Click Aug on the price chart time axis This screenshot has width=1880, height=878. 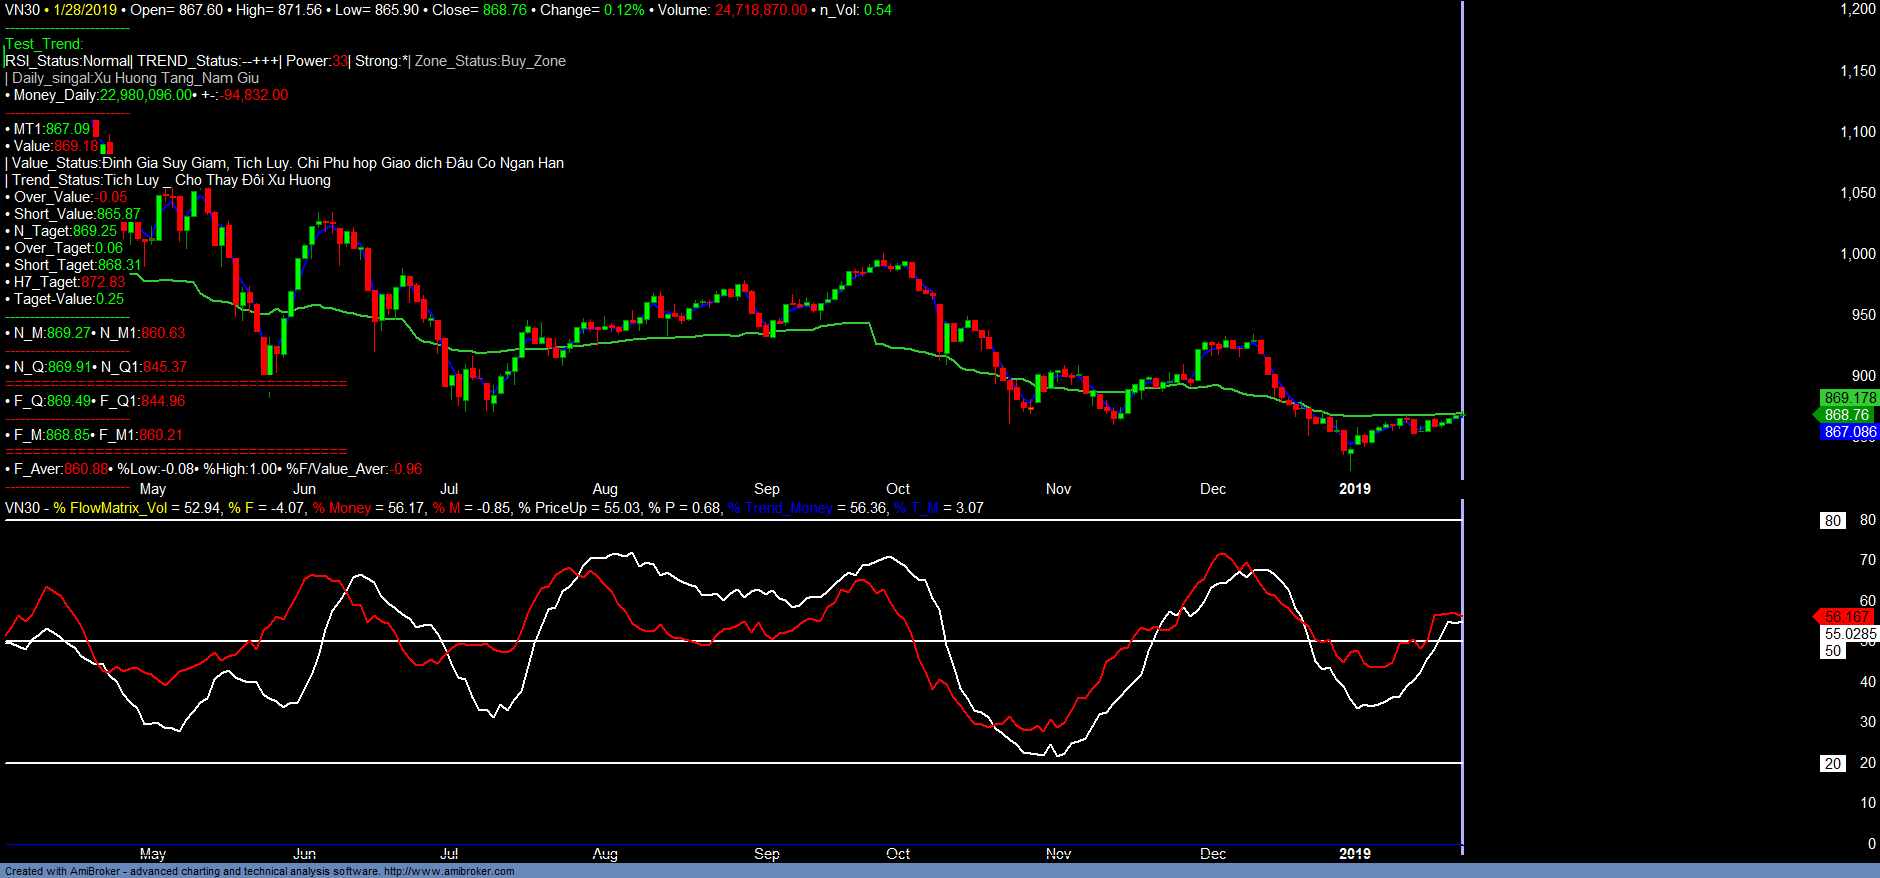604,489
